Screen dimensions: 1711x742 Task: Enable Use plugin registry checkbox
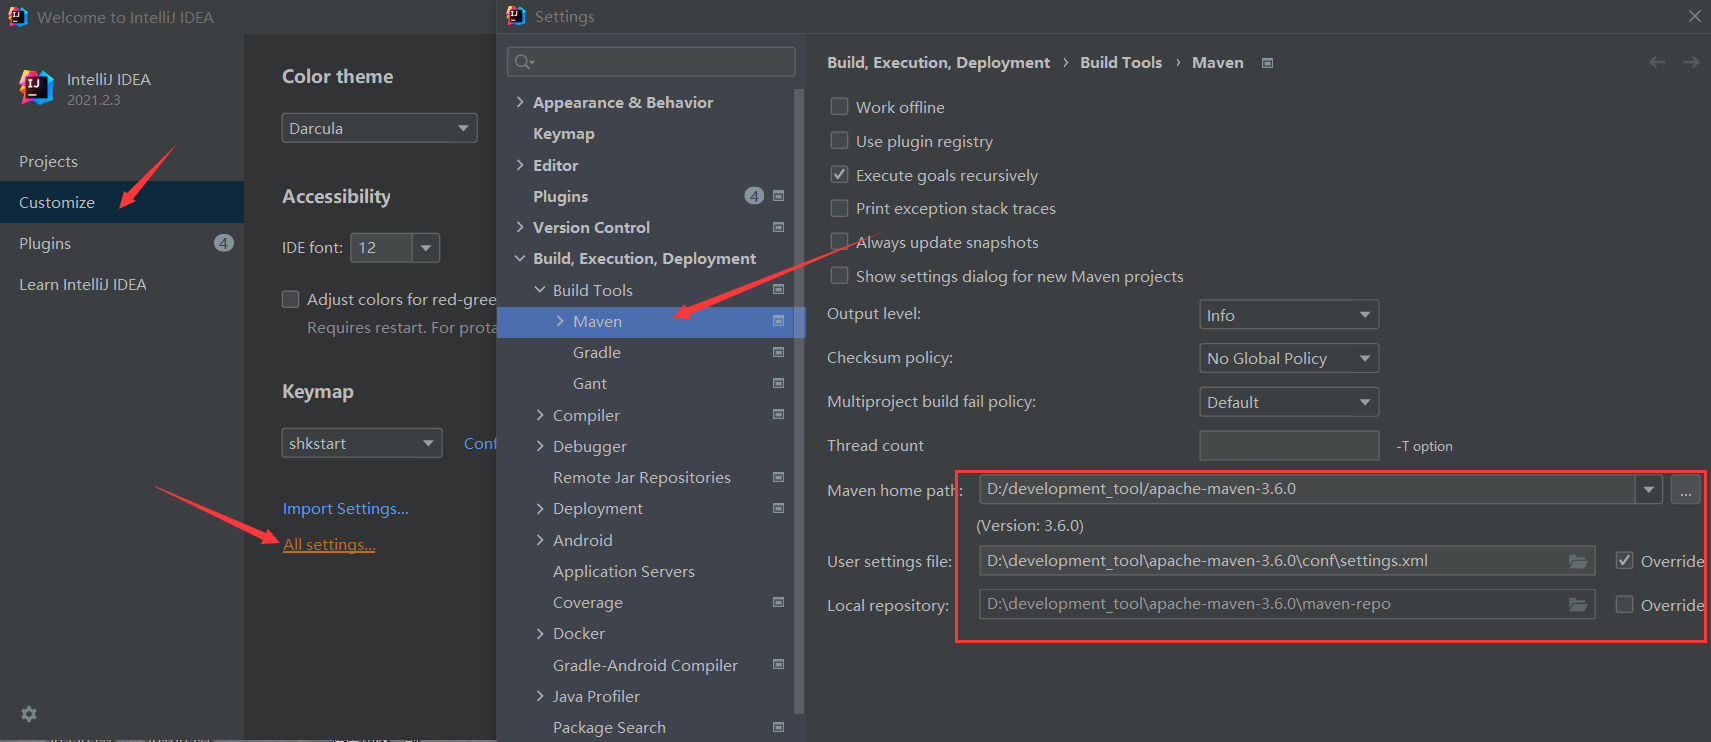pyautogui.click(x=840, y=140)
